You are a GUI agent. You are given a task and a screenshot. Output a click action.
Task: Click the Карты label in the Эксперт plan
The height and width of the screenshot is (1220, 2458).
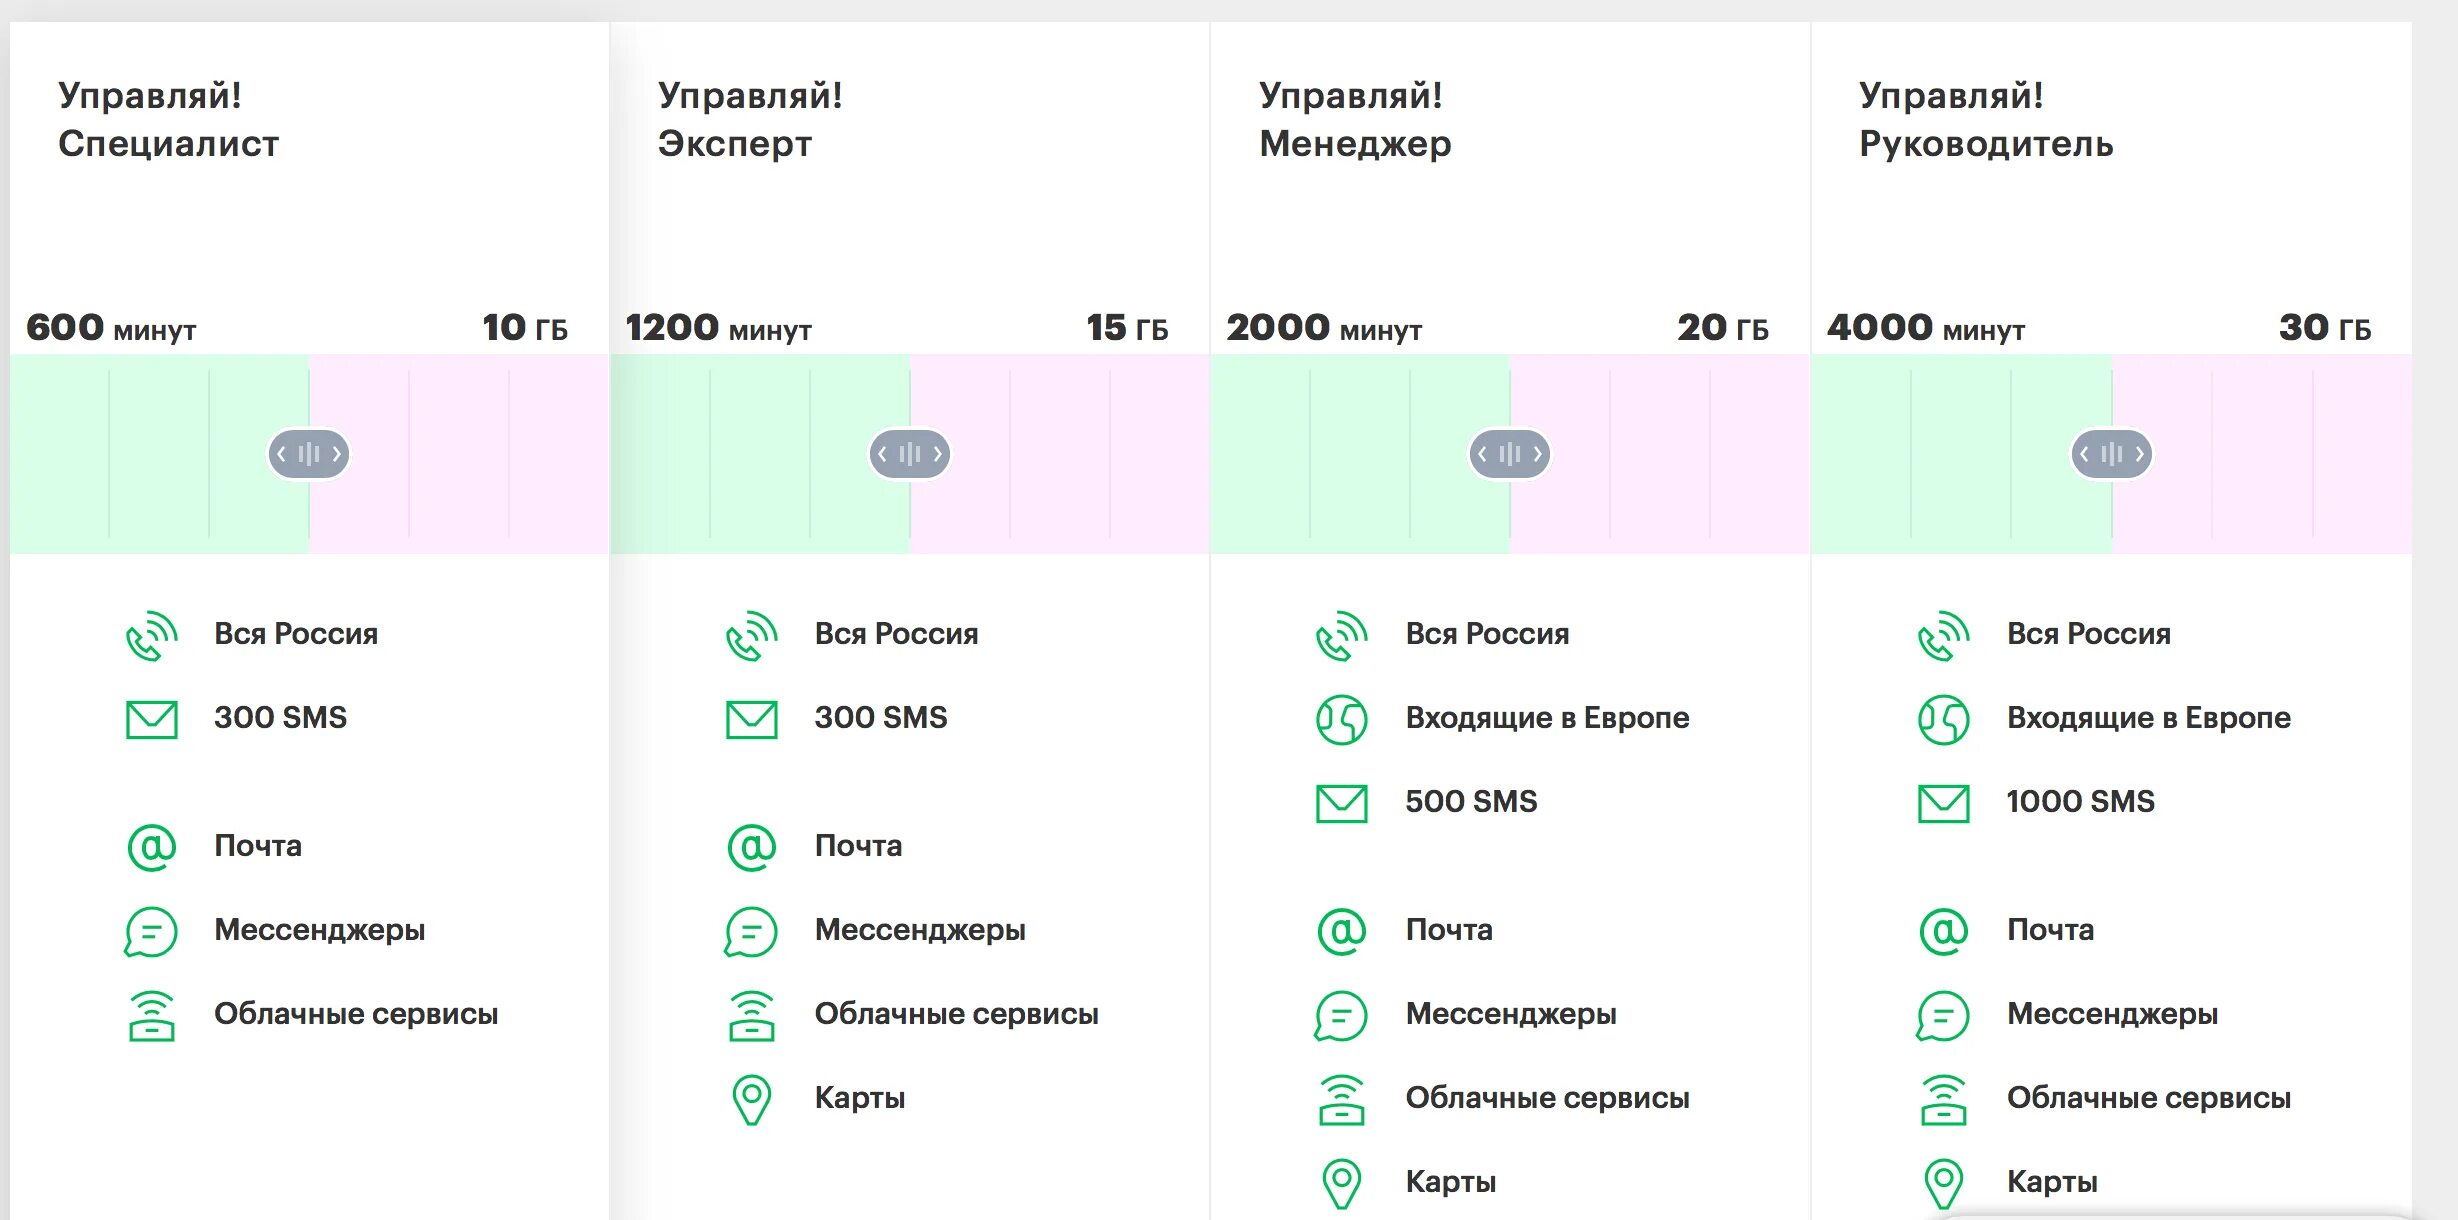coord(860,1098)
